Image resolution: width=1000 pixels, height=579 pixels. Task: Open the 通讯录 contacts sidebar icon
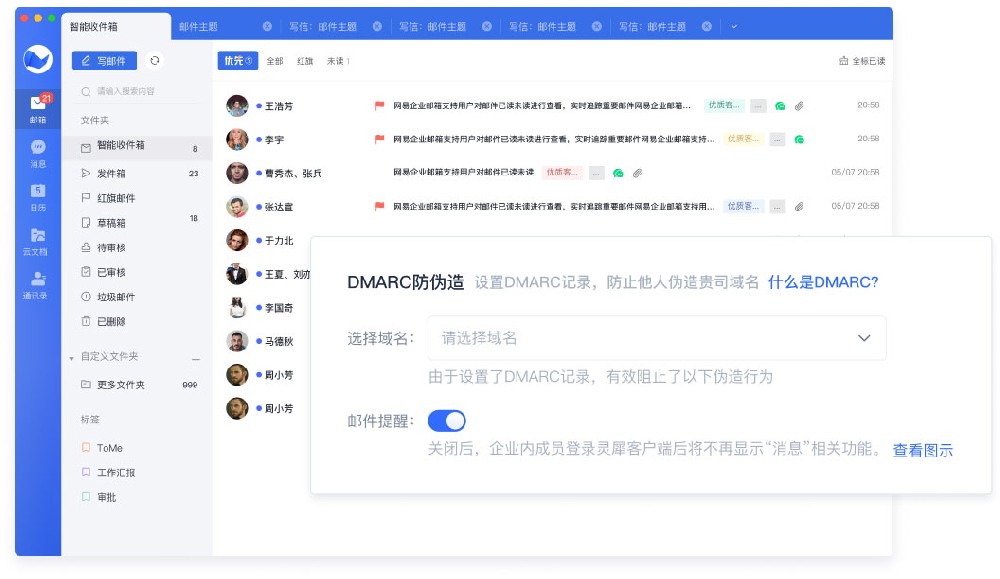click(38, 284)
